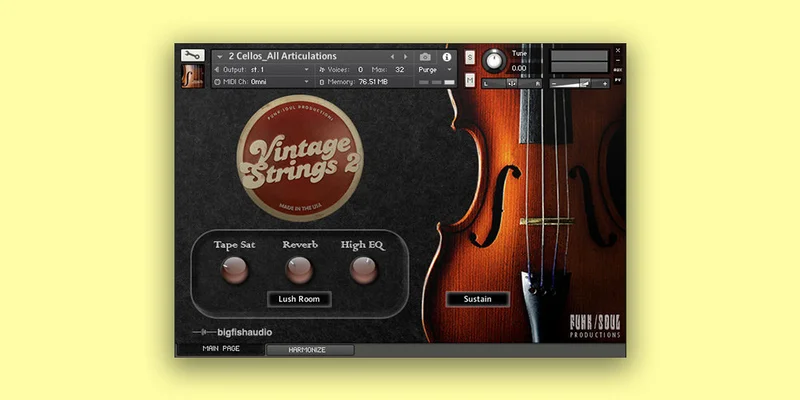Toggle the AUX sends button

(618, 70)
